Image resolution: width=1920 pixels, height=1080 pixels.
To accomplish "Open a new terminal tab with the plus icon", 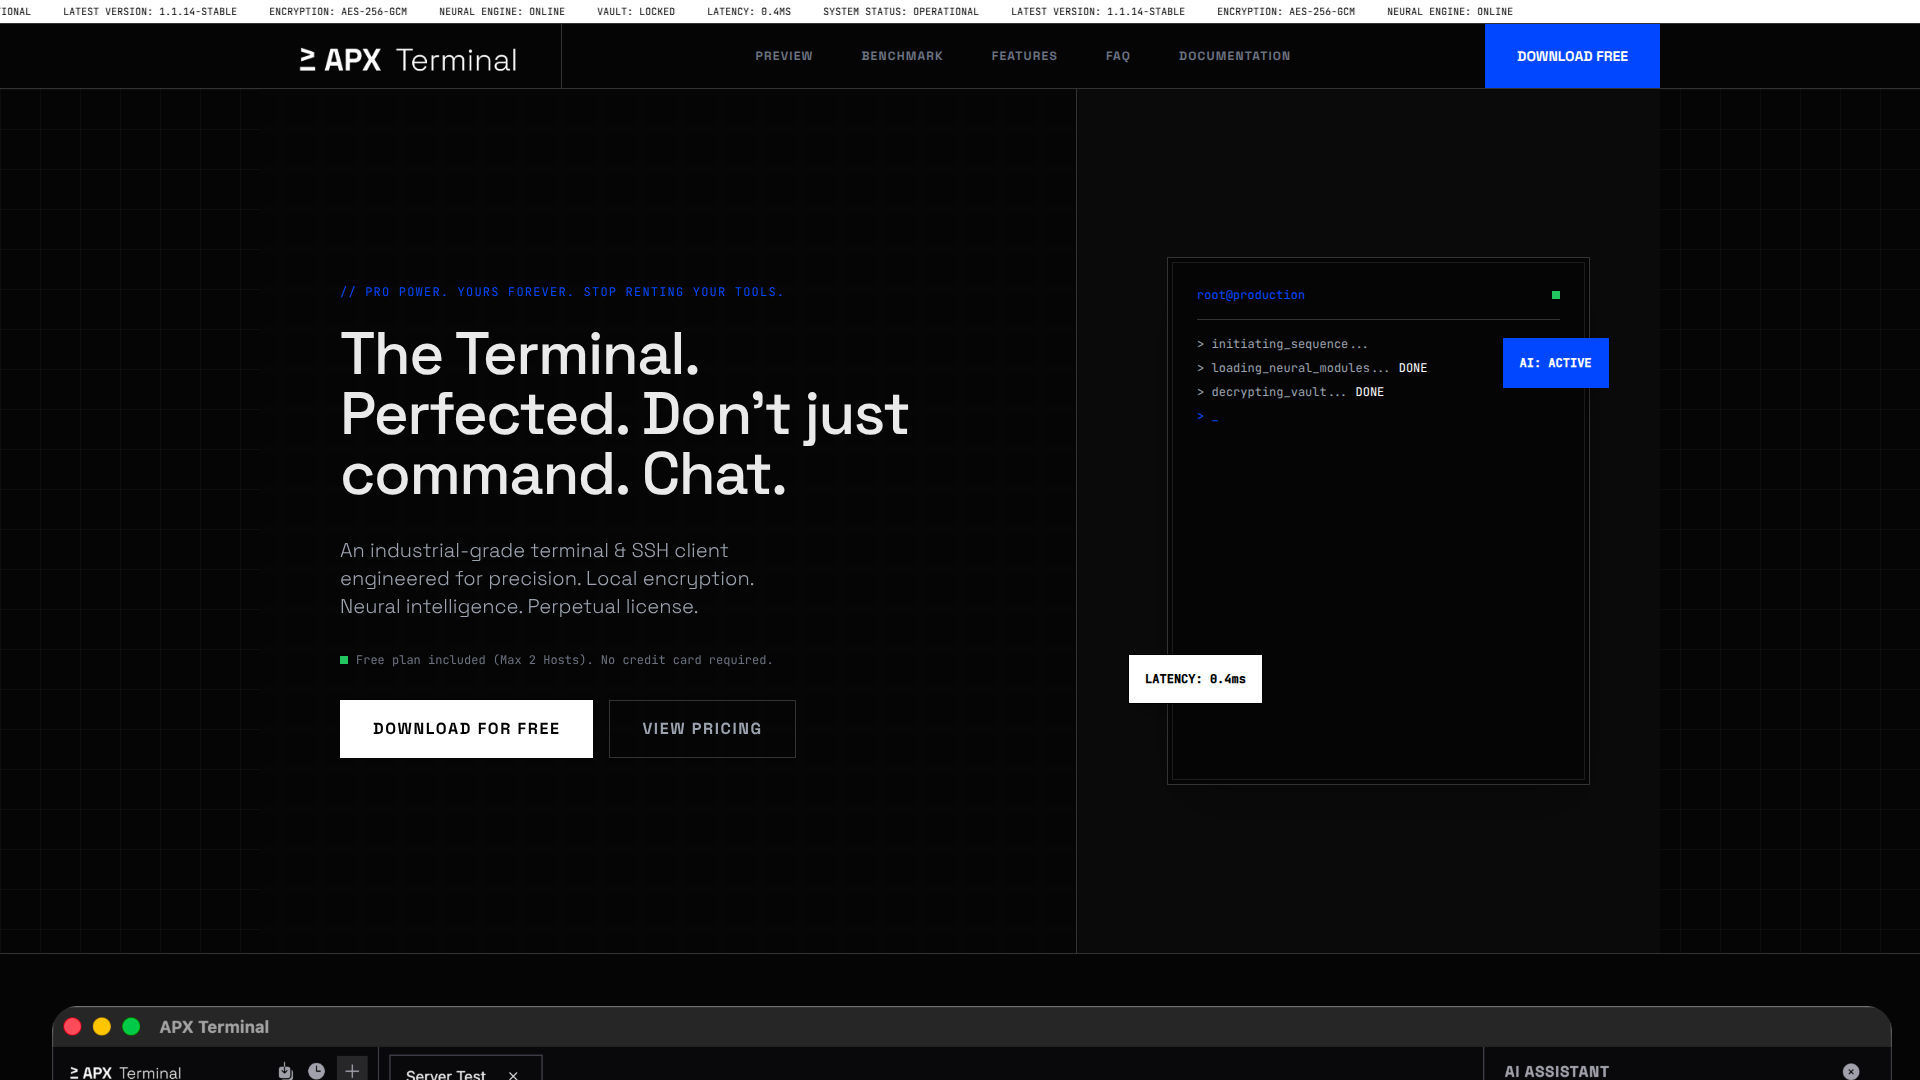I will (352, 1071).
